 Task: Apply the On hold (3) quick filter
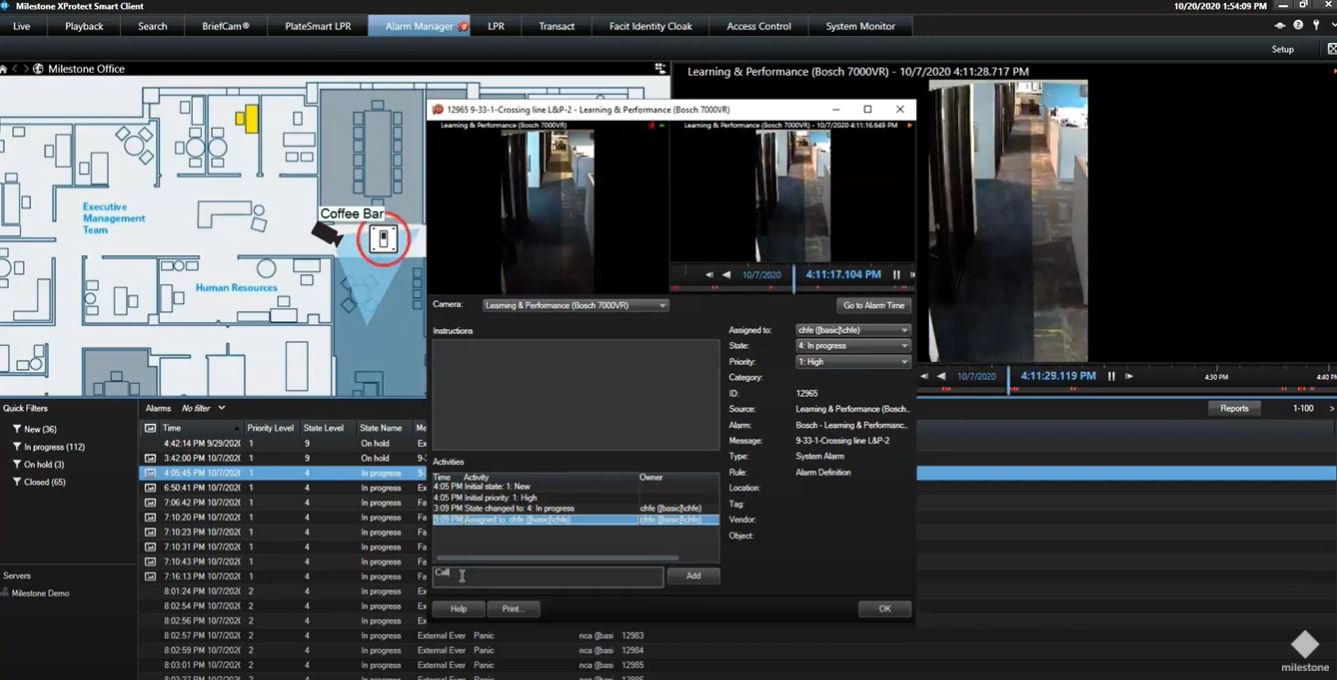point(44,465)
